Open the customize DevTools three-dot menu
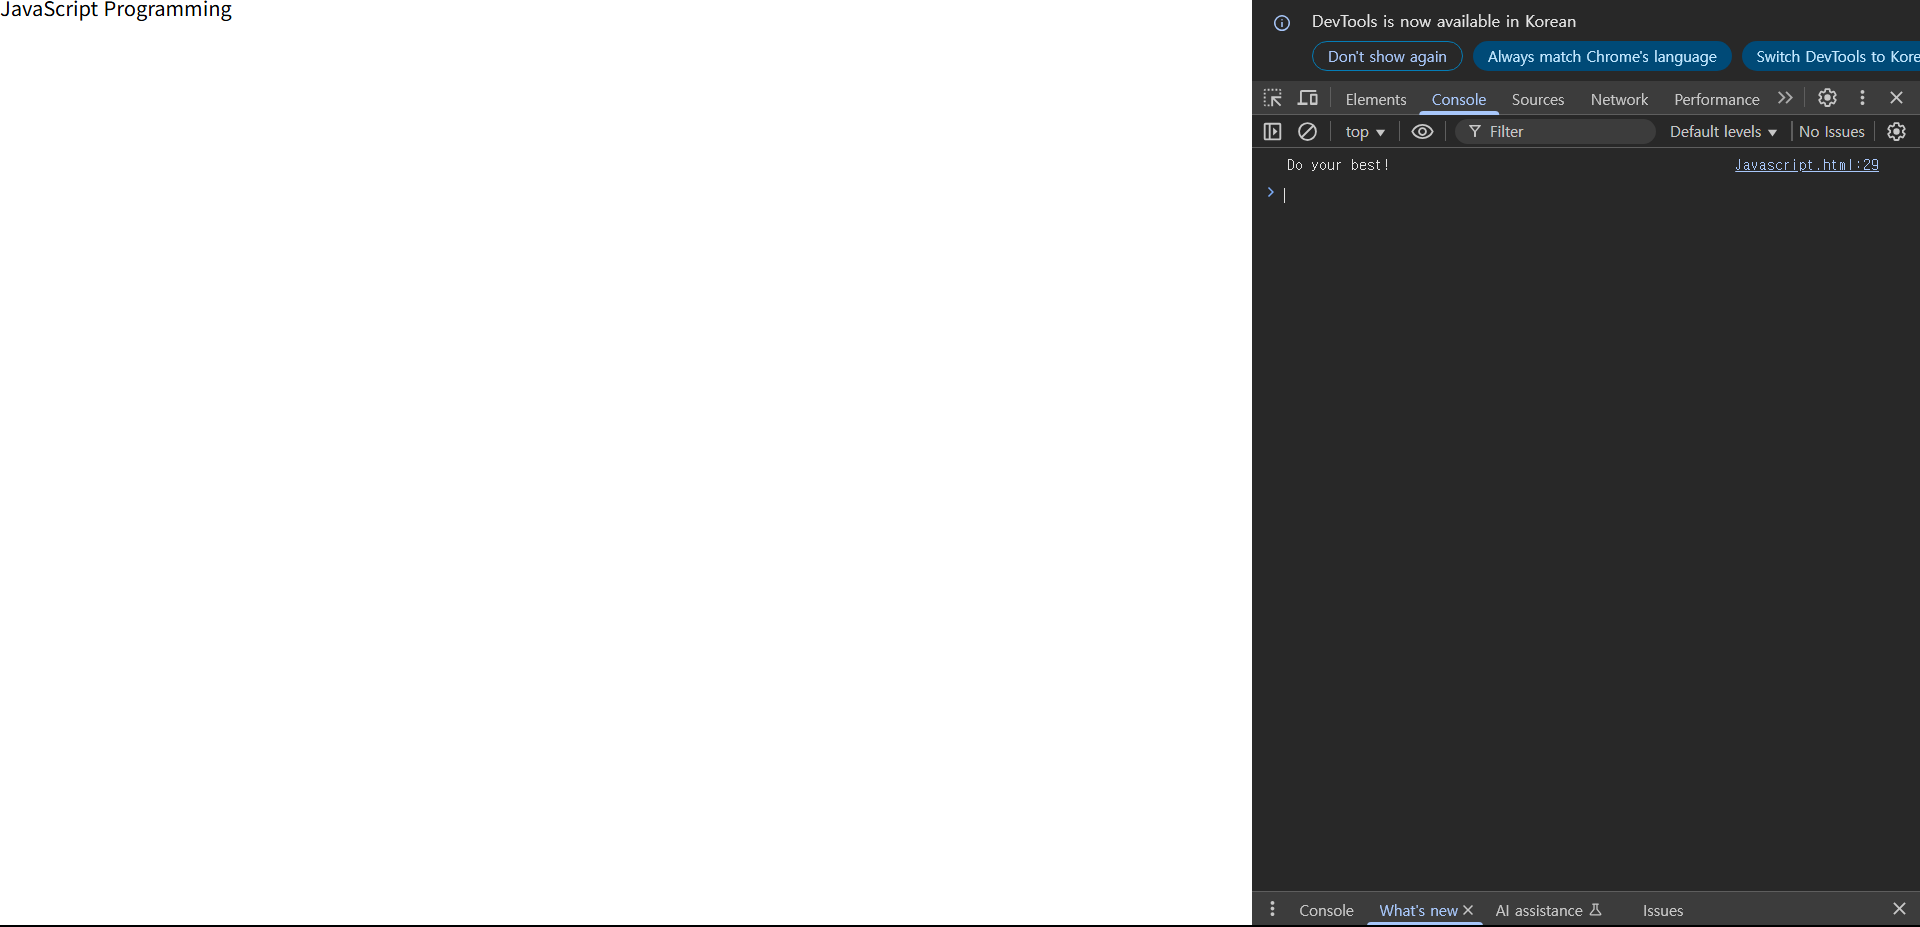 [x=1862, y=98]
